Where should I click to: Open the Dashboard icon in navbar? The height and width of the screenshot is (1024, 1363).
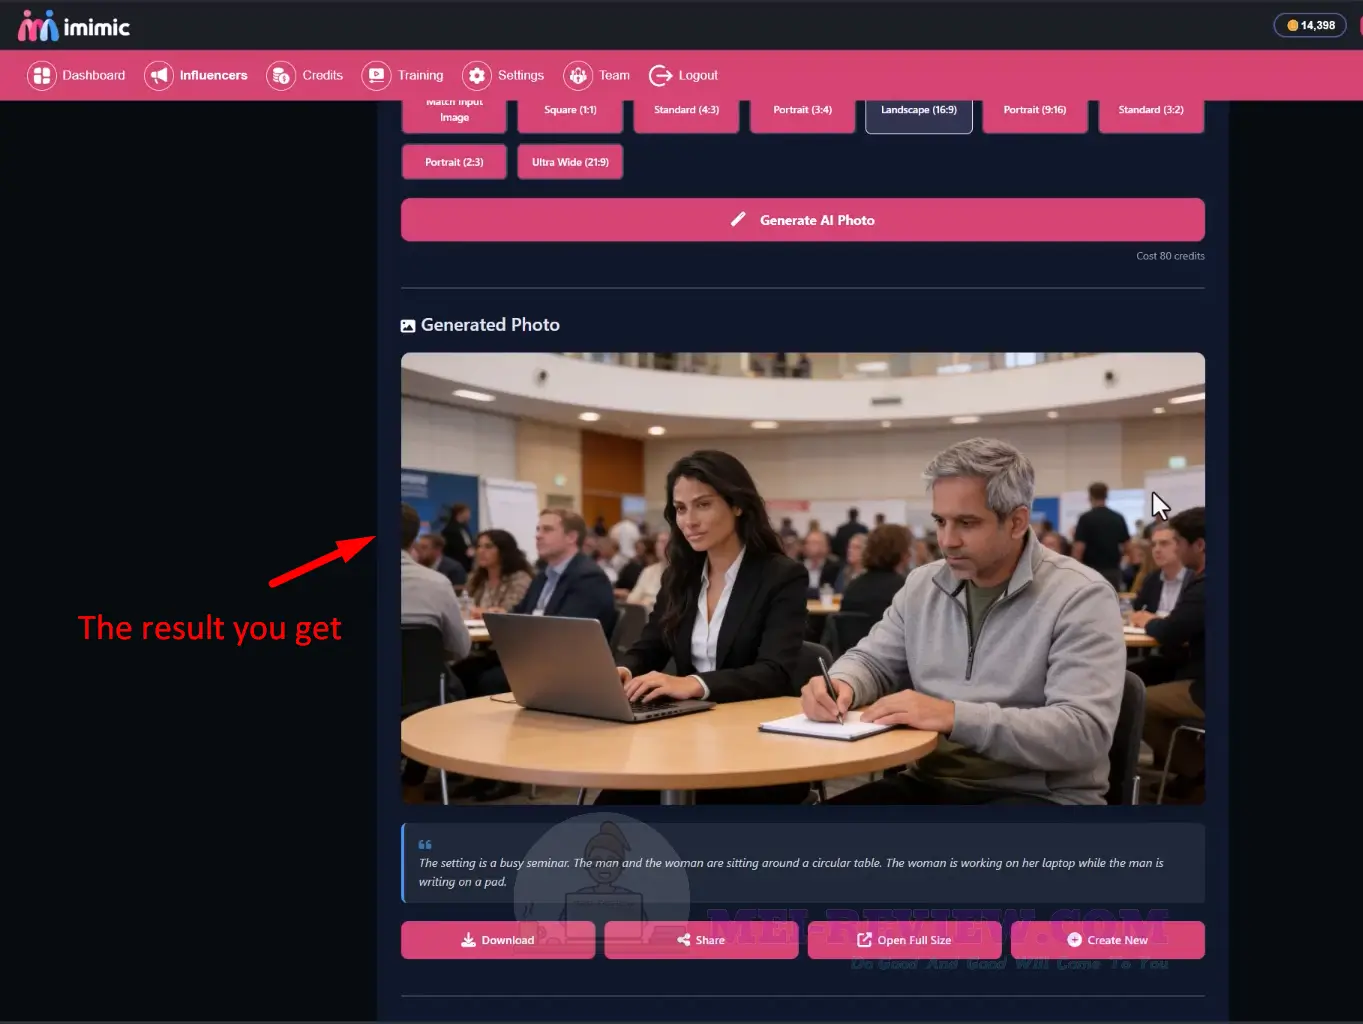tap(42, 75)
